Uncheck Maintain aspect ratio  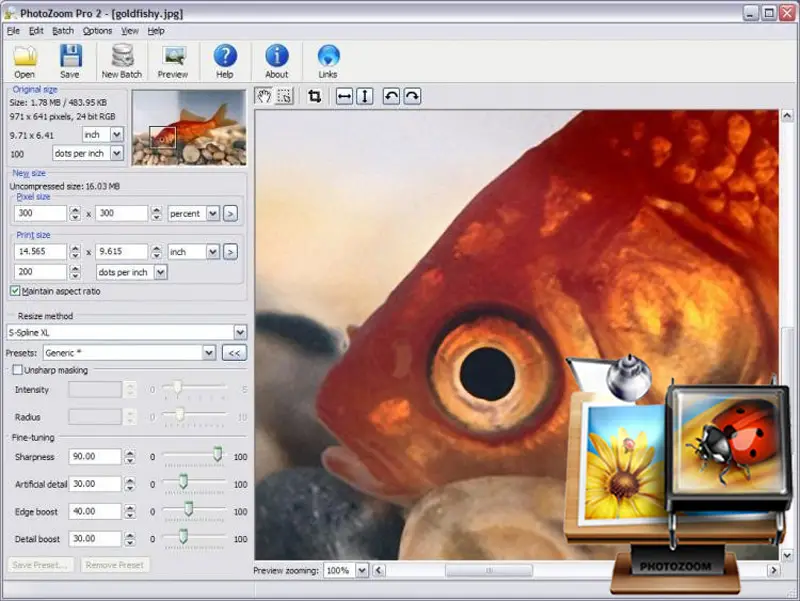click(15, 291)
